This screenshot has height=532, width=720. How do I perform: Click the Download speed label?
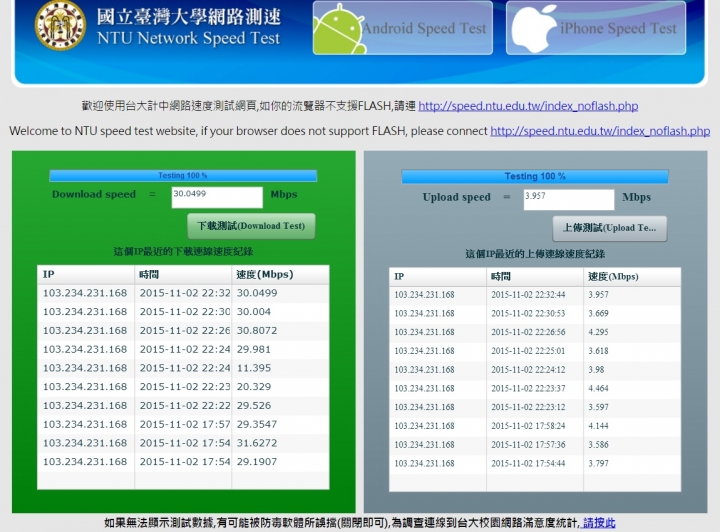point(94,194)
